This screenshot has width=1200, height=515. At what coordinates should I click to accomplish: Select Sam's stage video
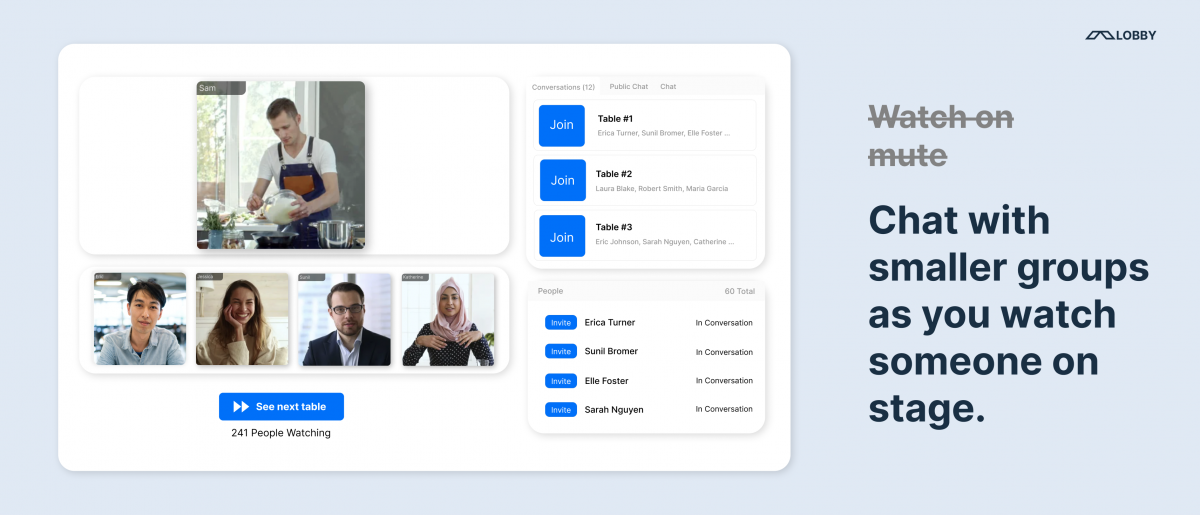click(281, 165)
